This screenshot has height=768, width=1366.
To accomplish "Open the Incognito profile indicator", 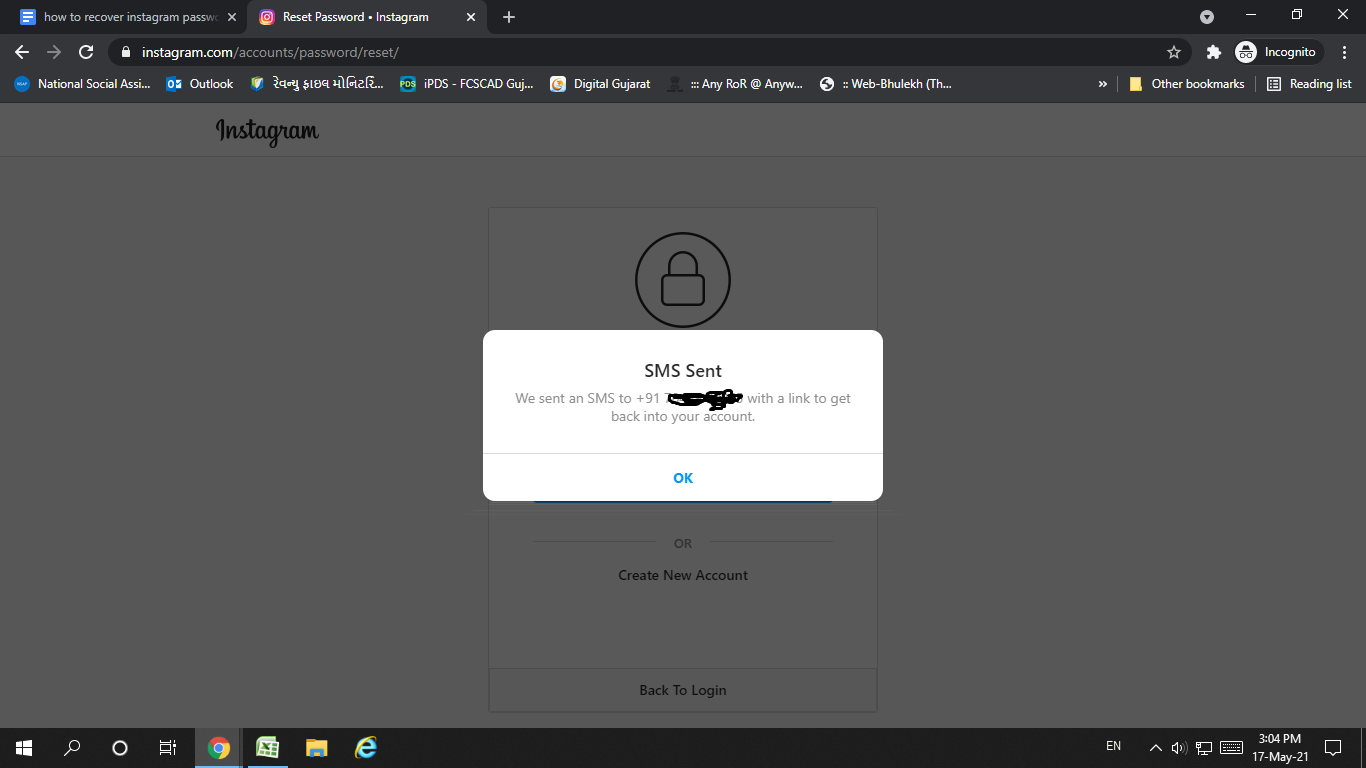I will [1279, 52].
